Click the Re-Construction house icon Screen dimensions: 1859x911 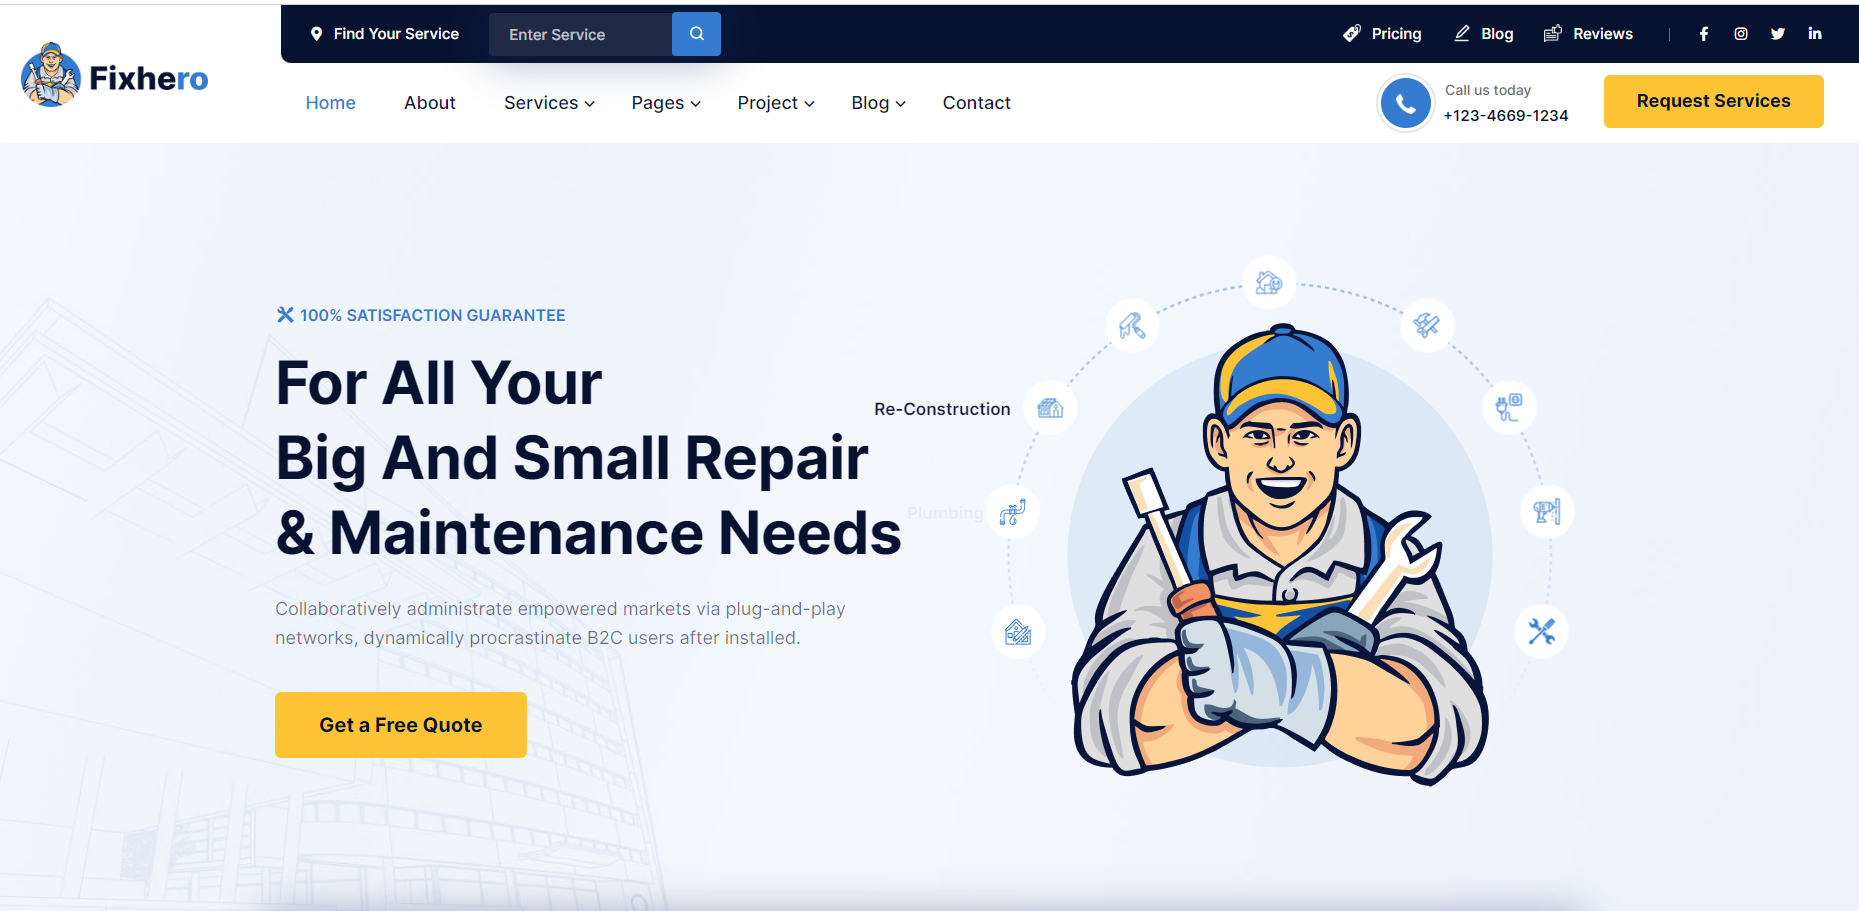[1050, 408]
